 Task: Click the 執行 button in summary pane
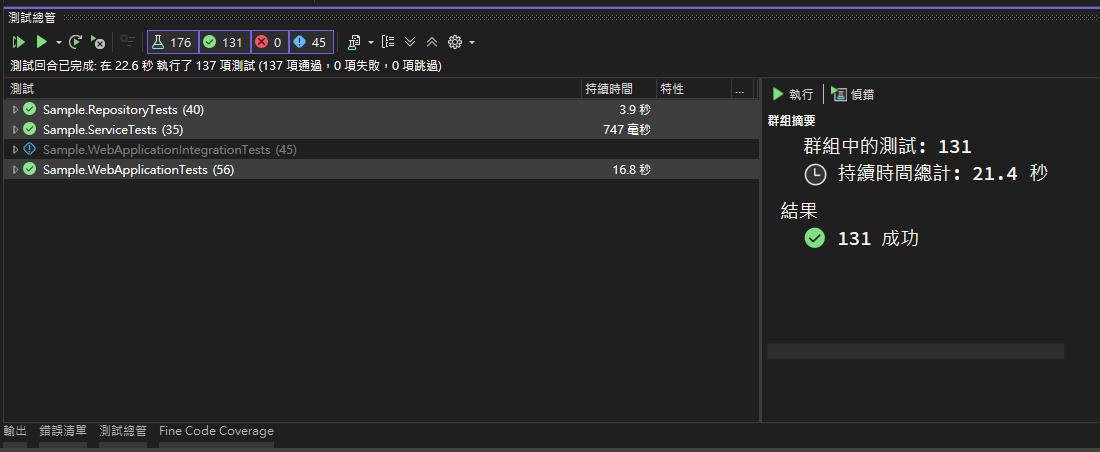pos(792,94)
